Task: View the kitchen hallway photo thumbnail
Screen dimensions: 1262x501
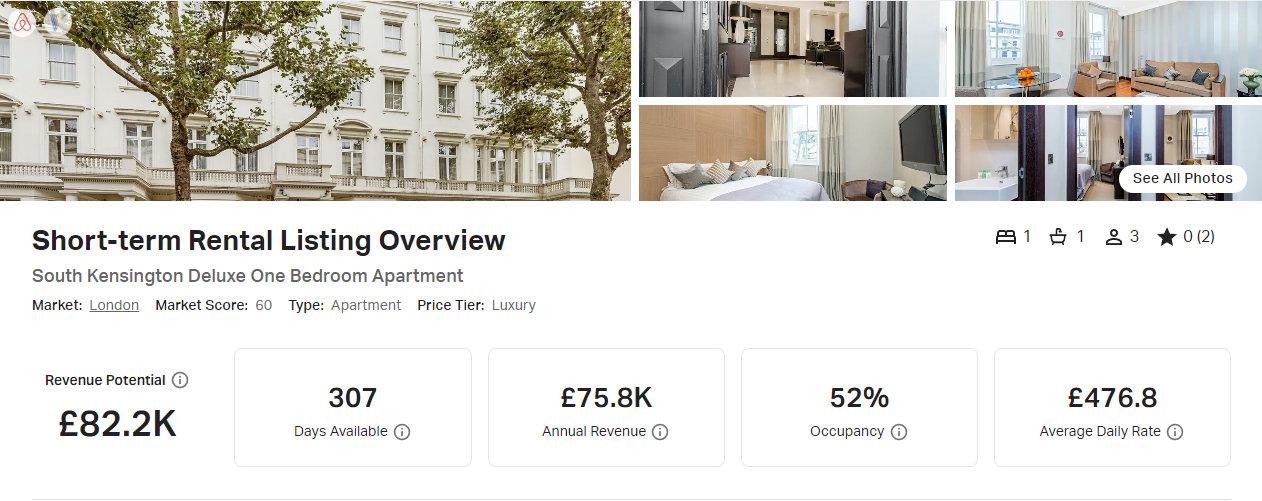Action: [793, 48]
